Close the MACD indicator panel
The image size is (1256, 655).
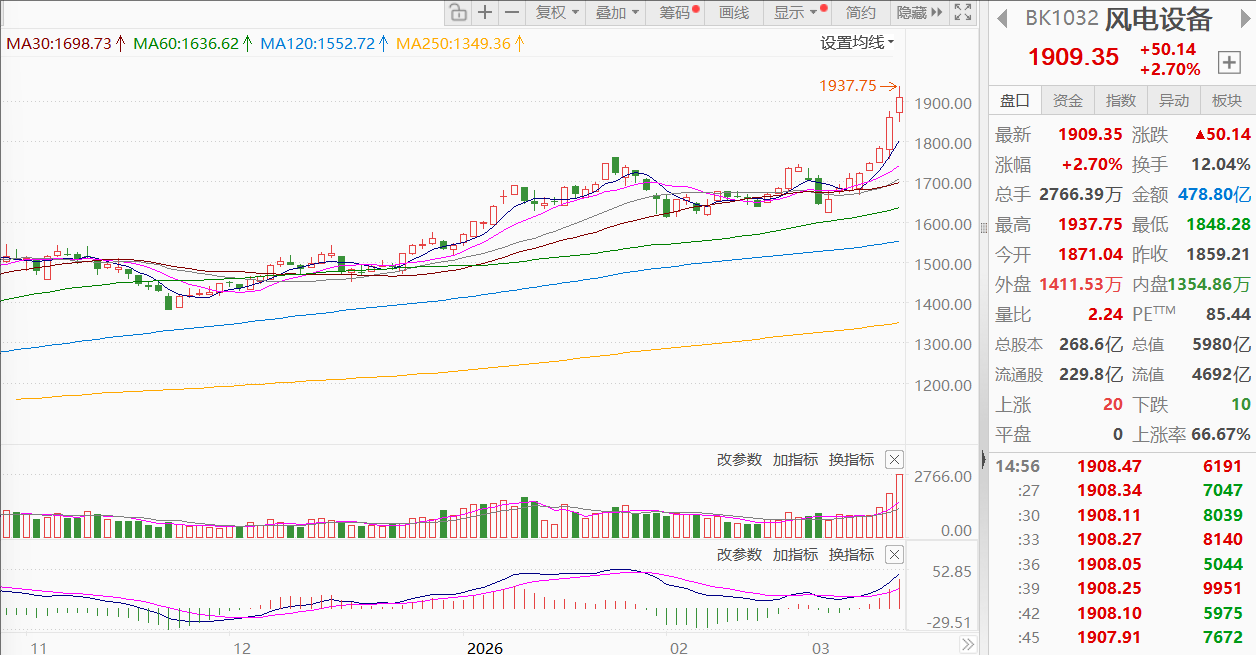(894, 554)
